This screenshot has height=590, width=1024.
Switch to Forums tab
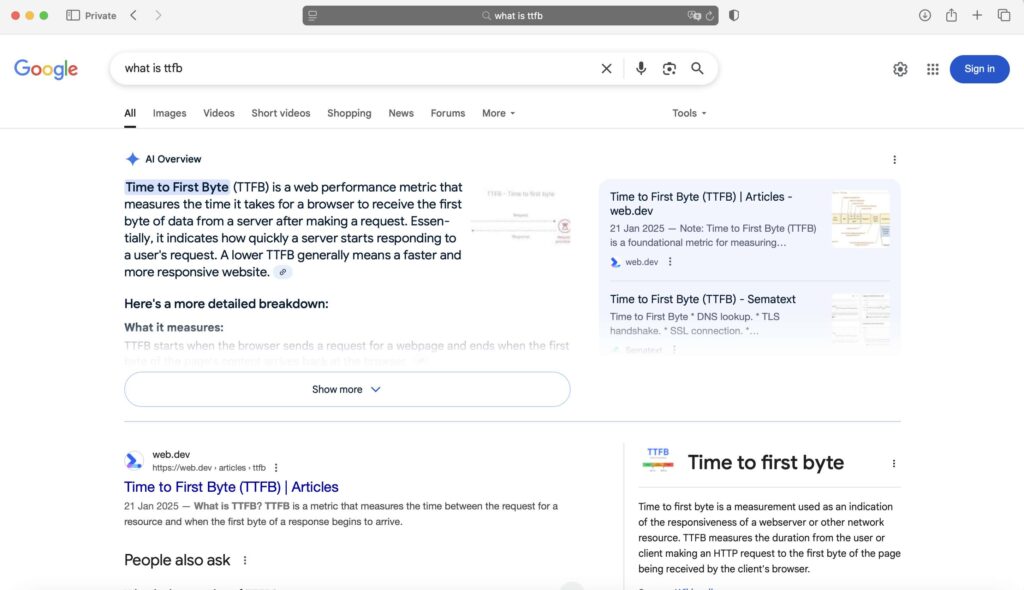447,113
